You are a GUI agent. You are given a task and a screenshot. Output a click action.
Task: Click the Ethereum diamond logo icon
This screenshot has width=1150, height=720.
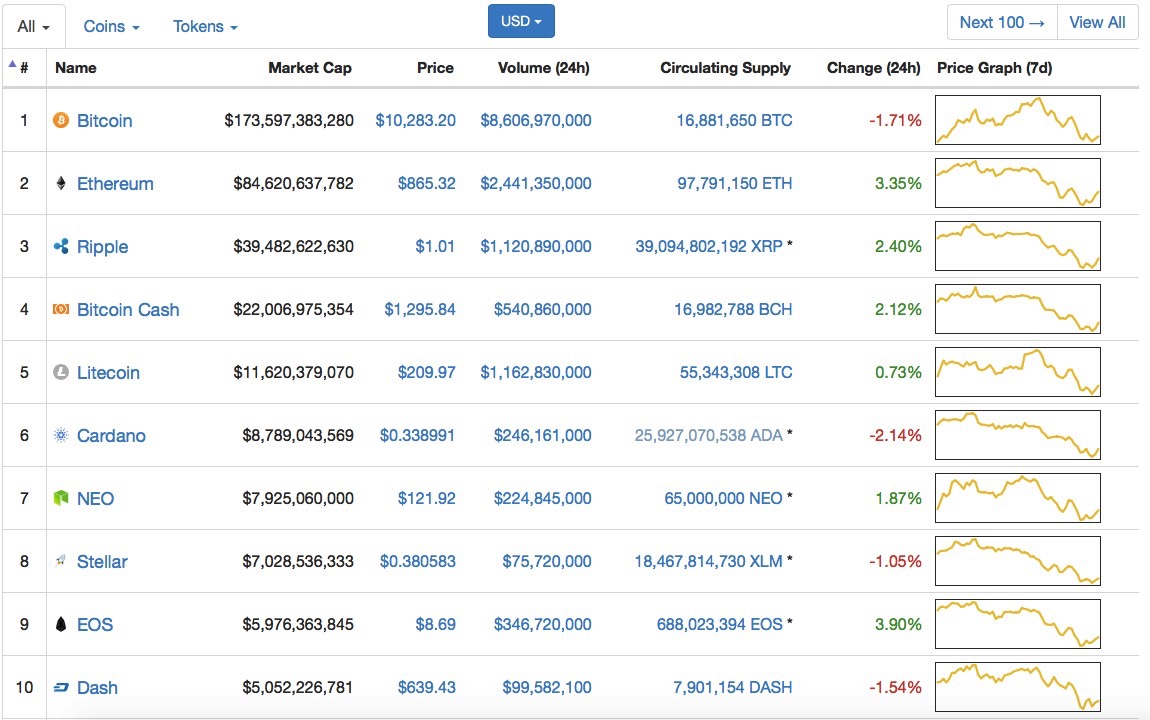[61, 183]
